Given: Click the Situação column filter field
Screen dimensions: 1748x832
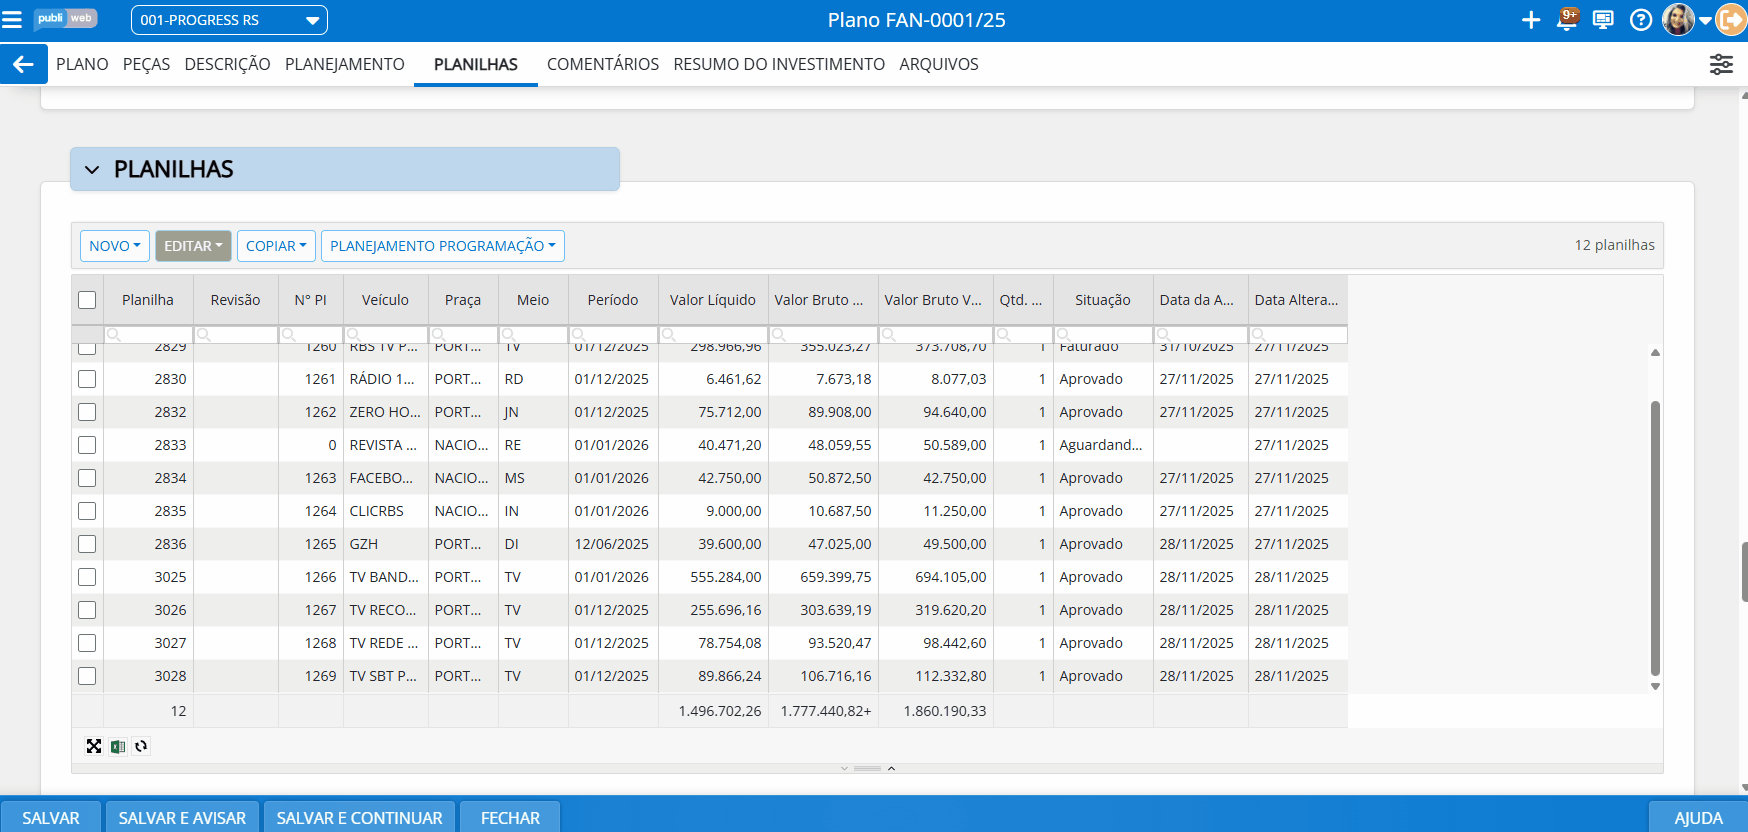Looking at the screenshot, I should pyautogui.click(x=1103, y=335).
